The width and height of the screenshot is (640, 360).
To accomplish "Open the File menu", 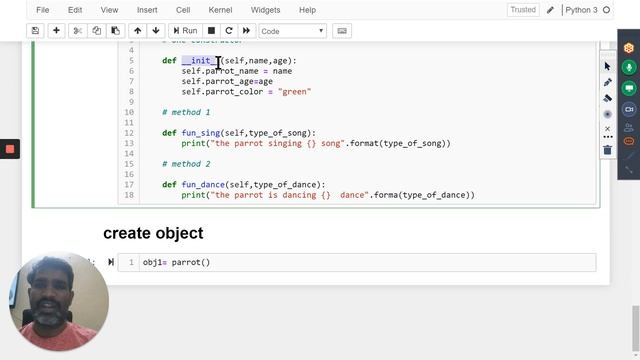I will coord(42,10).
